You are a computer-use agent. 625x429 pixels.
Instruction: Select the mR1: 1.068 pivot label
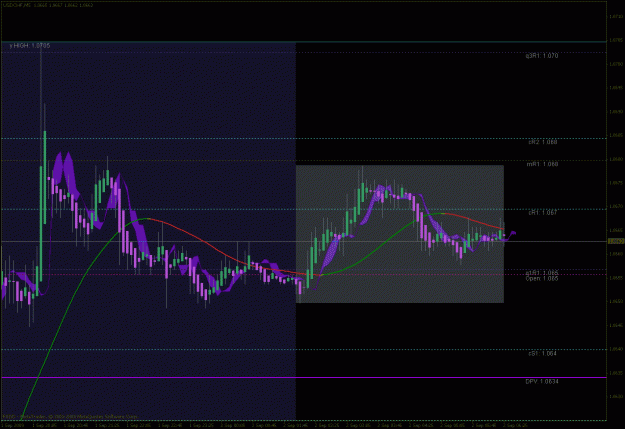coord(542,164)
